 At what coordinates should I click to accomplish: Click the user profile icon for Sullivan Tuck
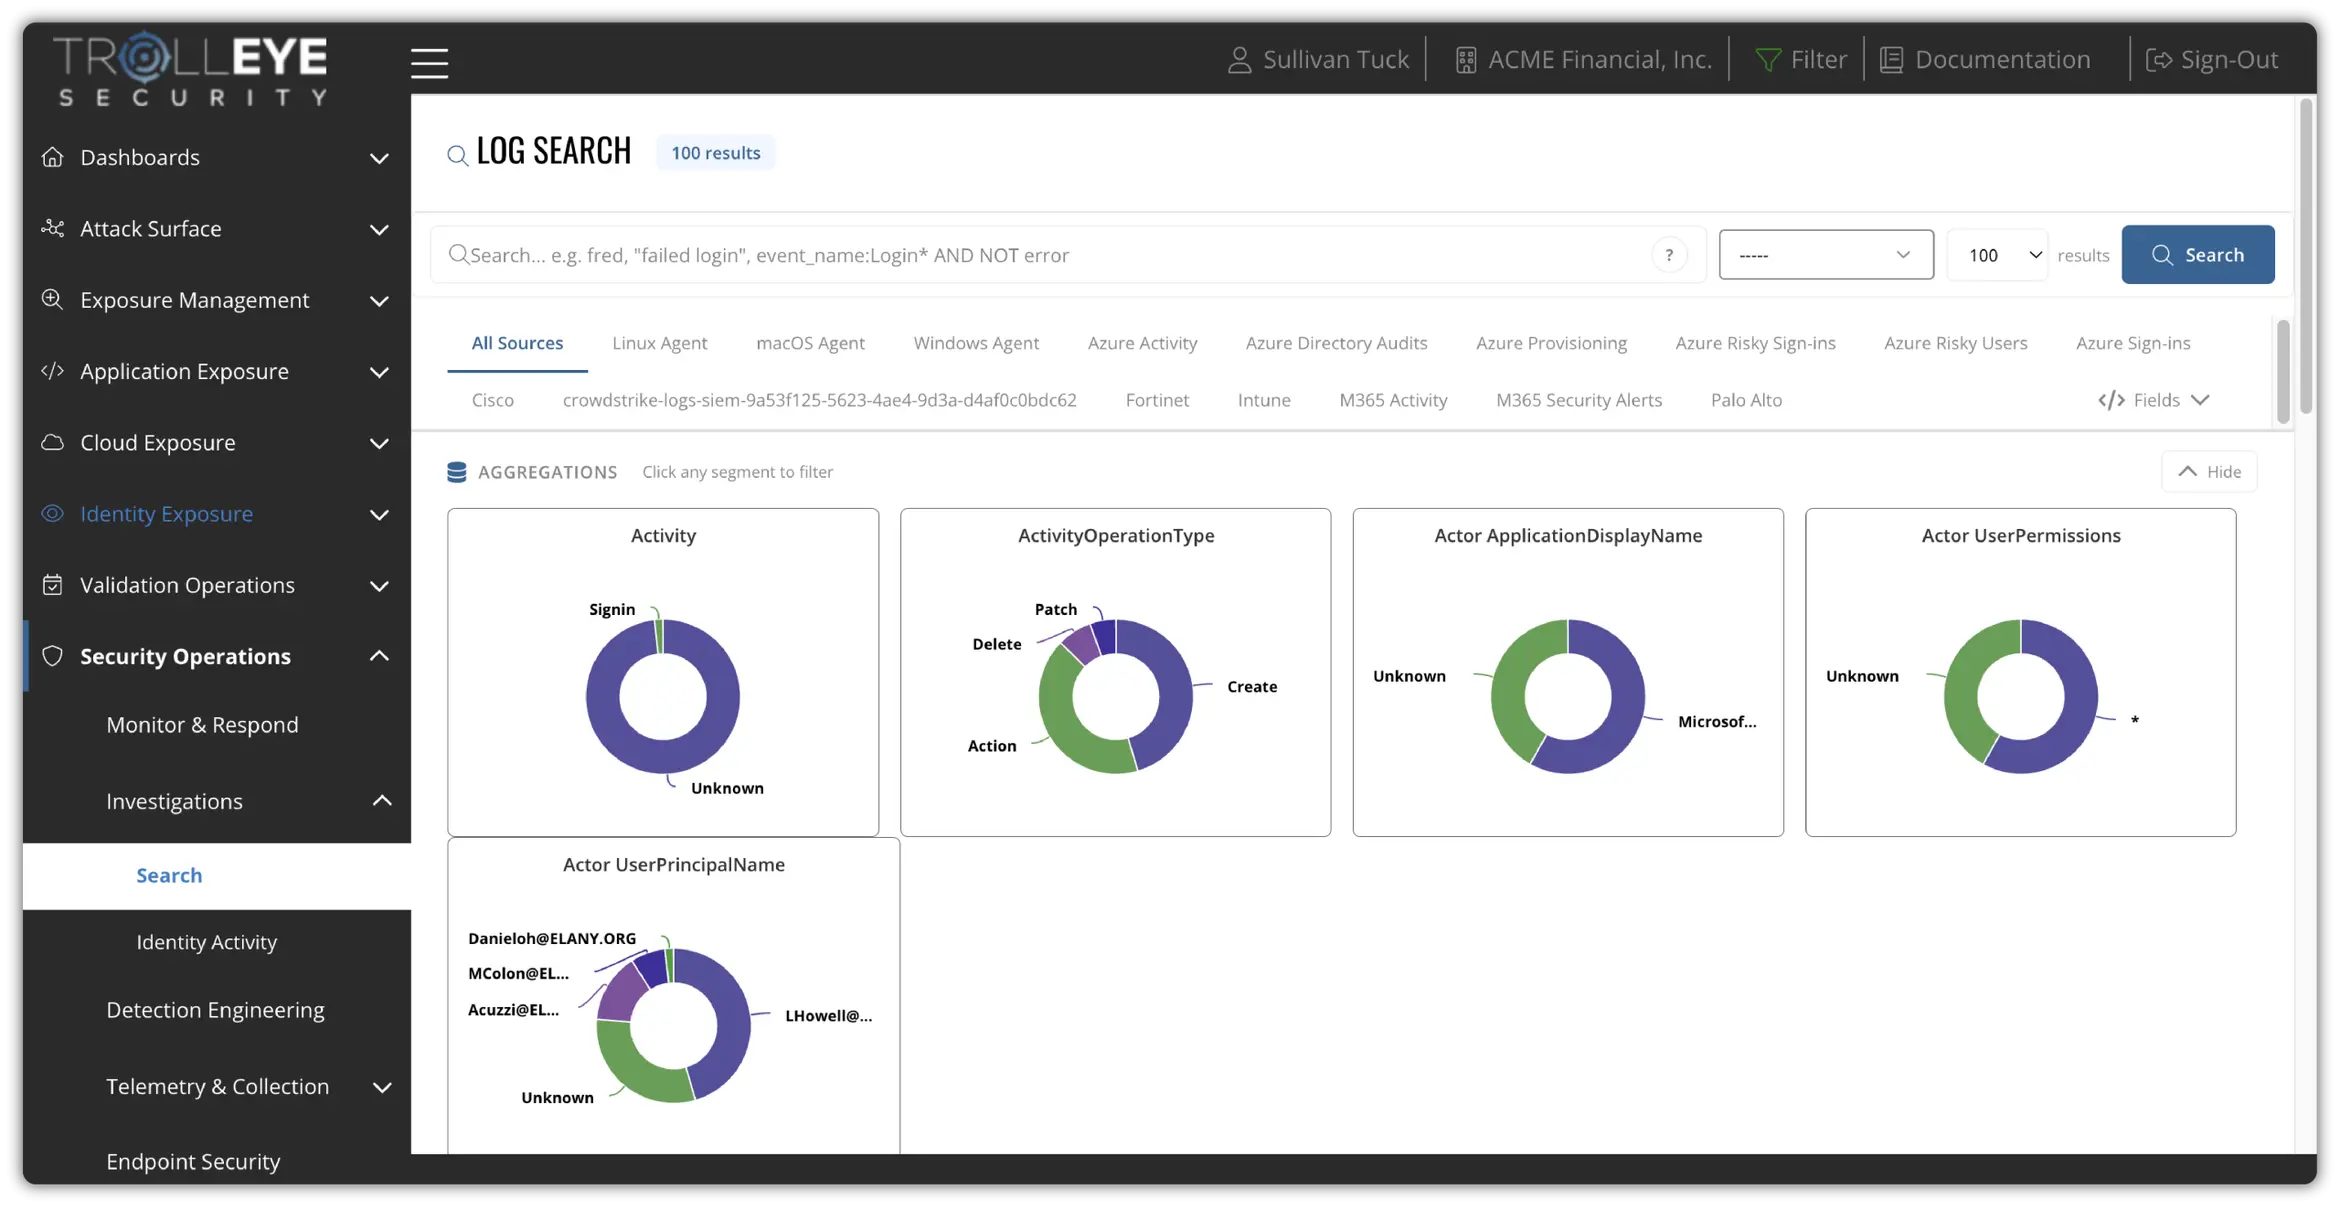pos(1239,60)
